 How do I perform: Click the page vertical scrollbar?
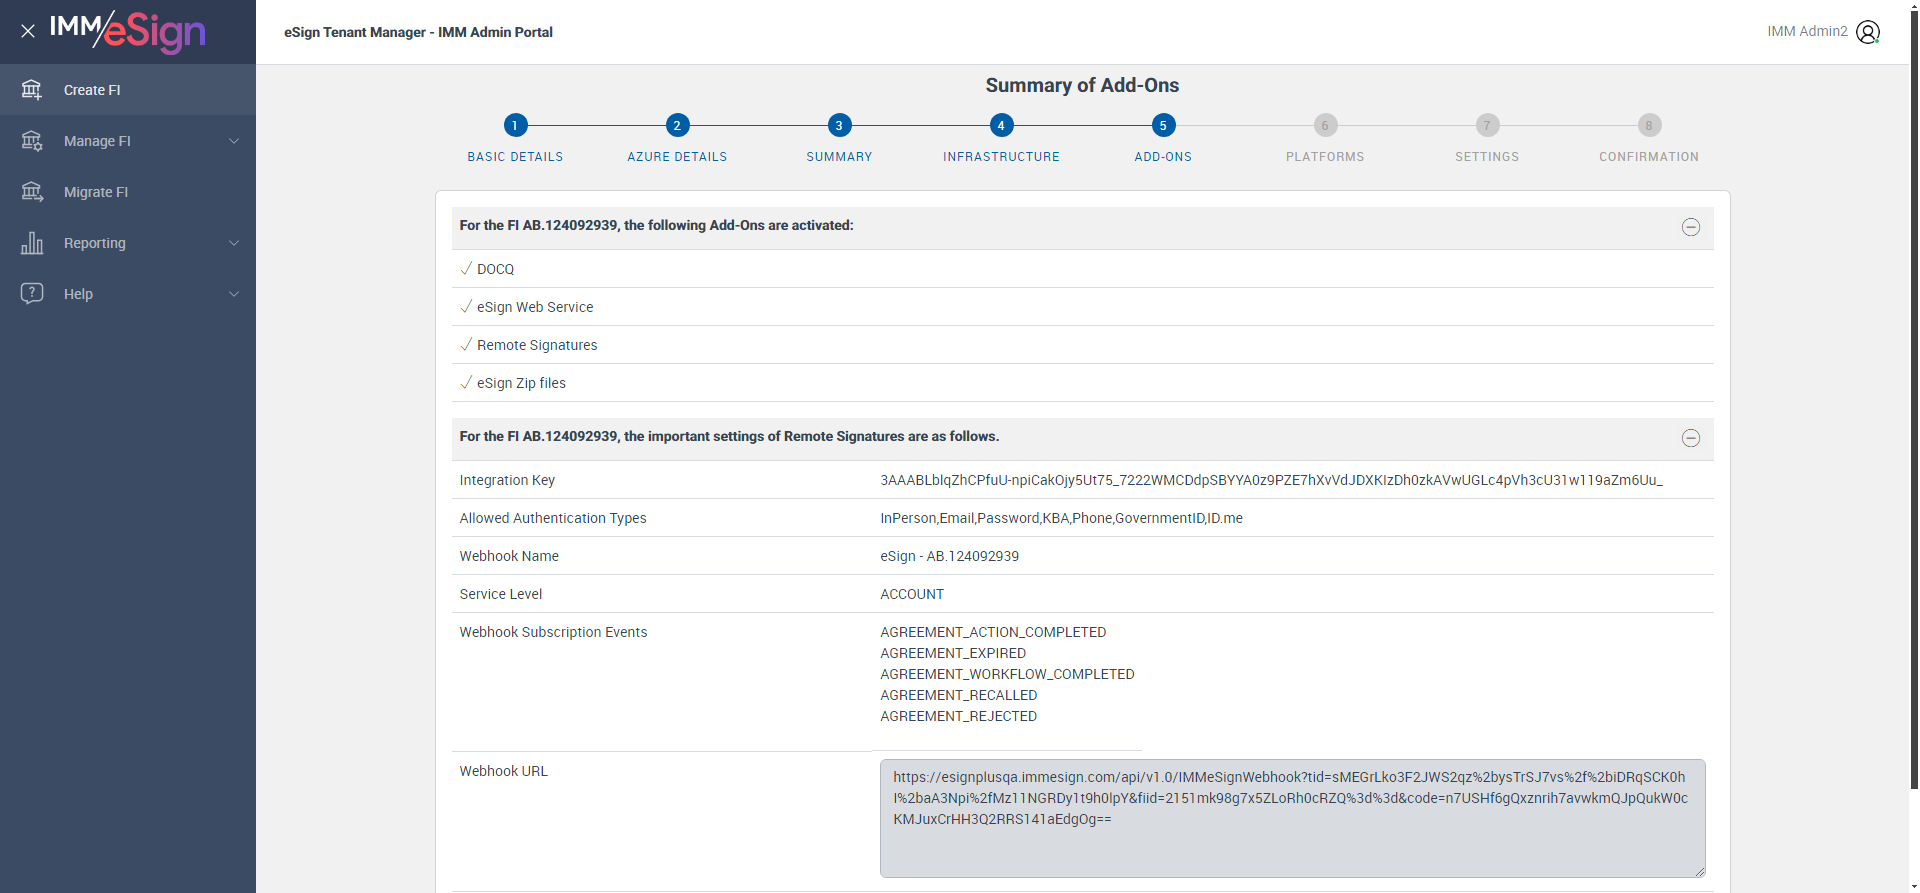(1914, 400)
